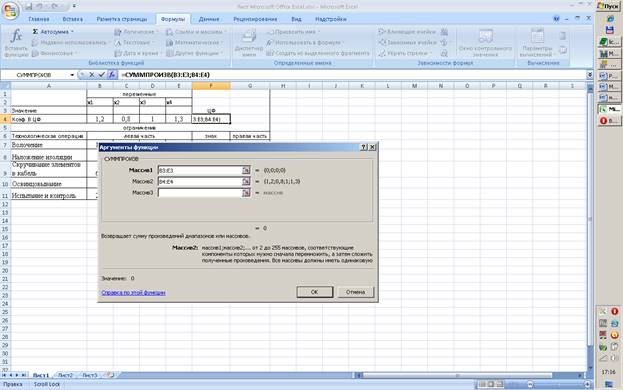The image size is (623, 390).
Task: Click OK in function arguments dialog
Action: 315,292
